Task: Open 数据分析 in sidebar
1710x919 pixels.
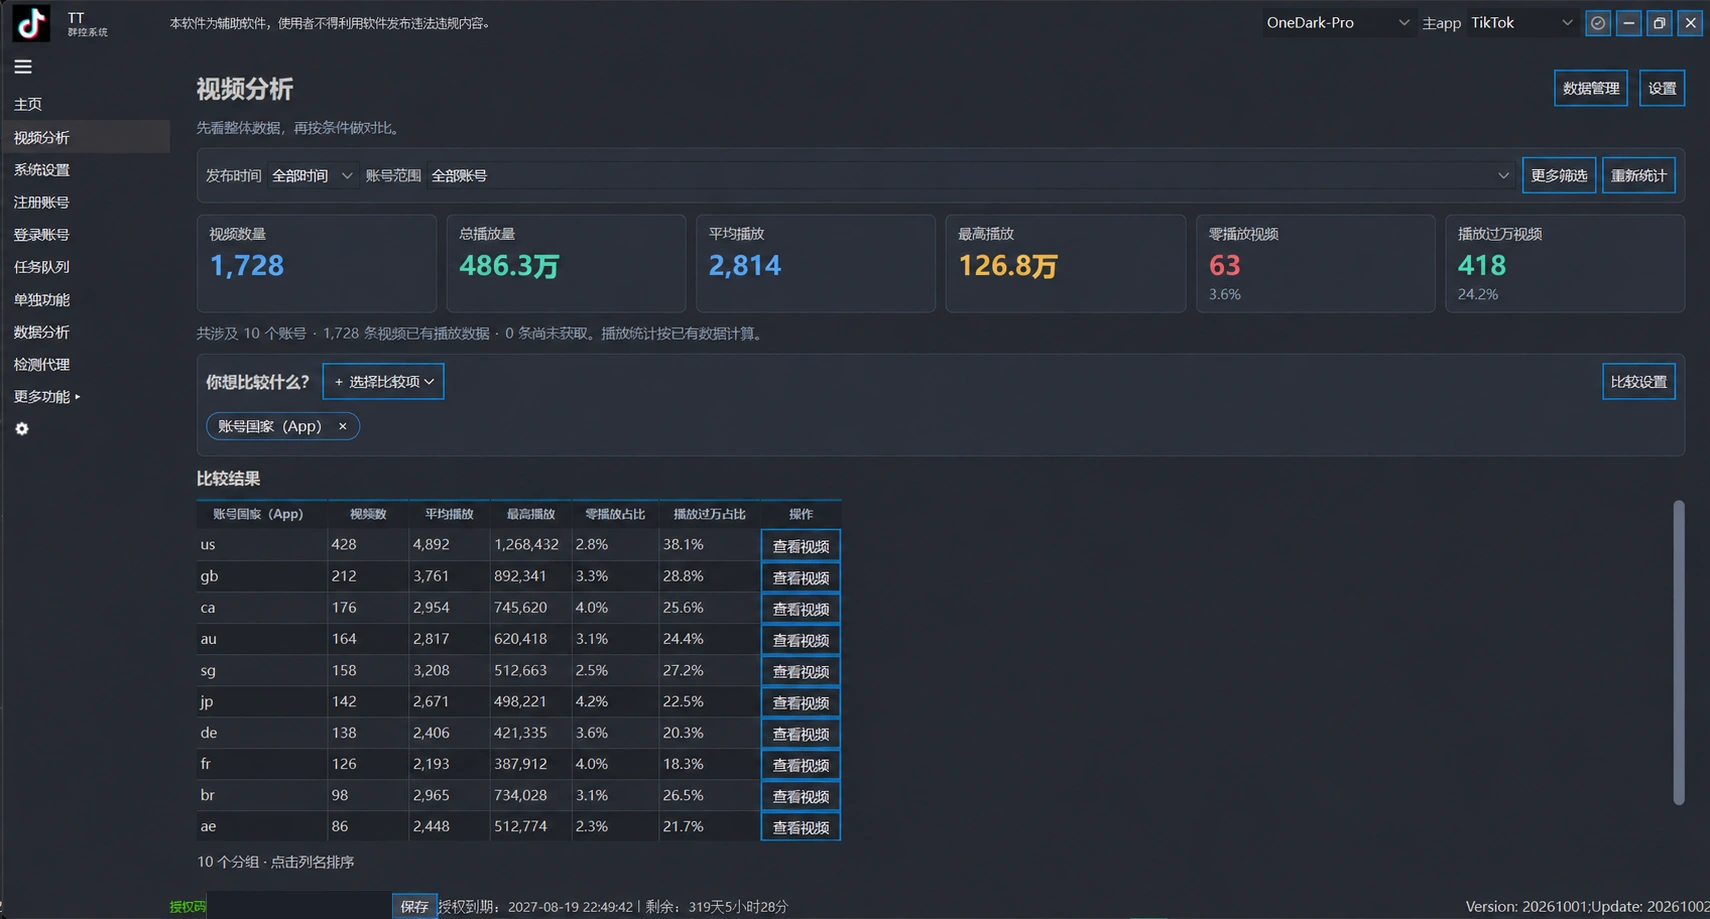Action: pos(42,332)
